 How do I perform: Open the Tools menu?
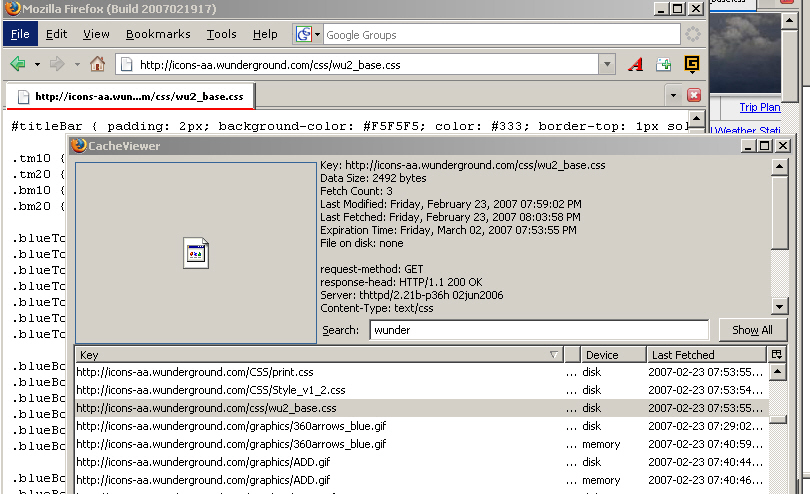(222, 34)
